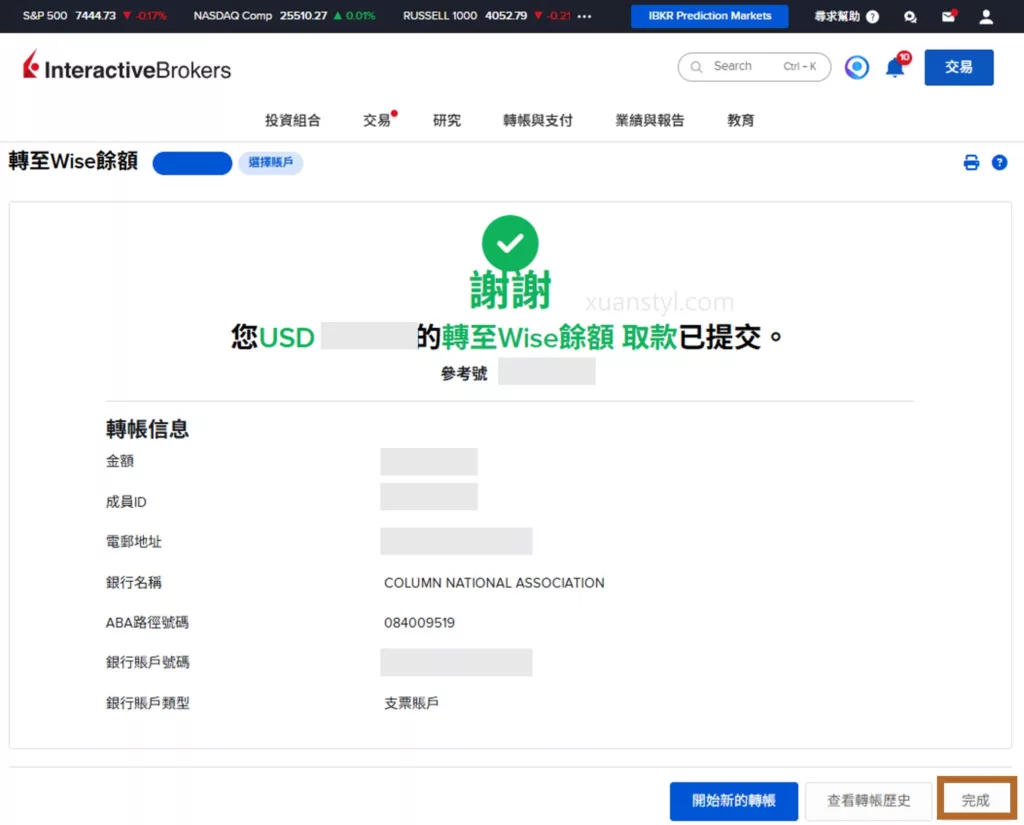The height and width of the screenshot is (825, 1024).
Task: Select COLUMN NATIONAL ASSOCIATION bank name text
Action: [x=494, y=583]
